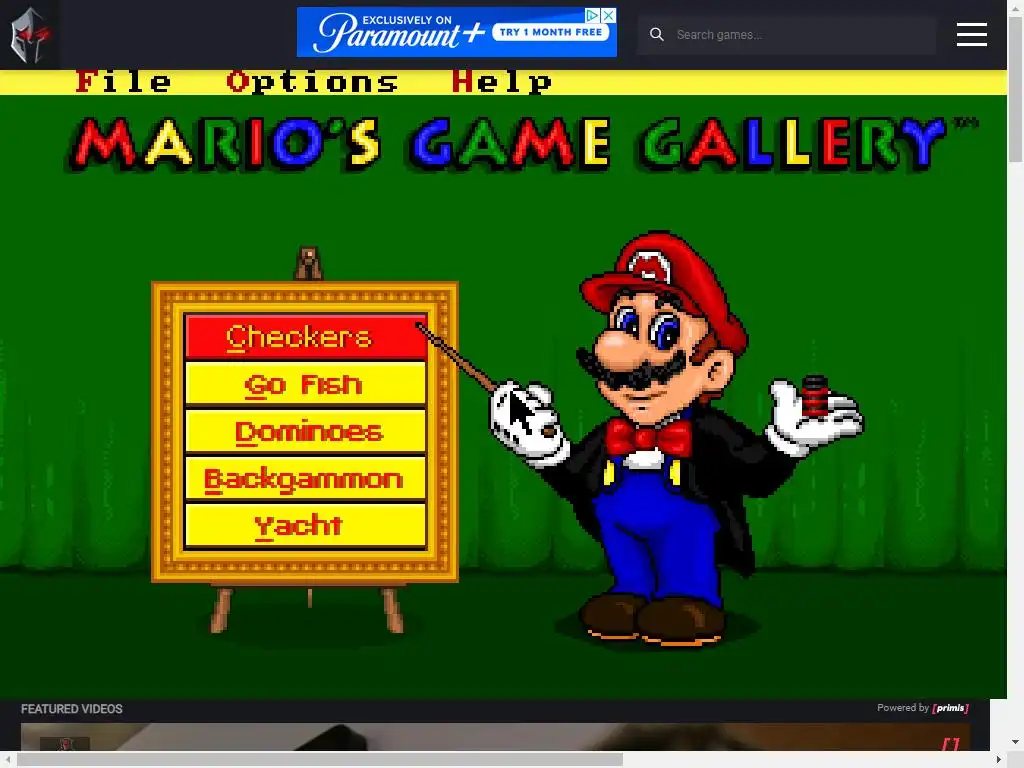
Task: Open the hamburger menu icon
Action: tap(971, 35)
